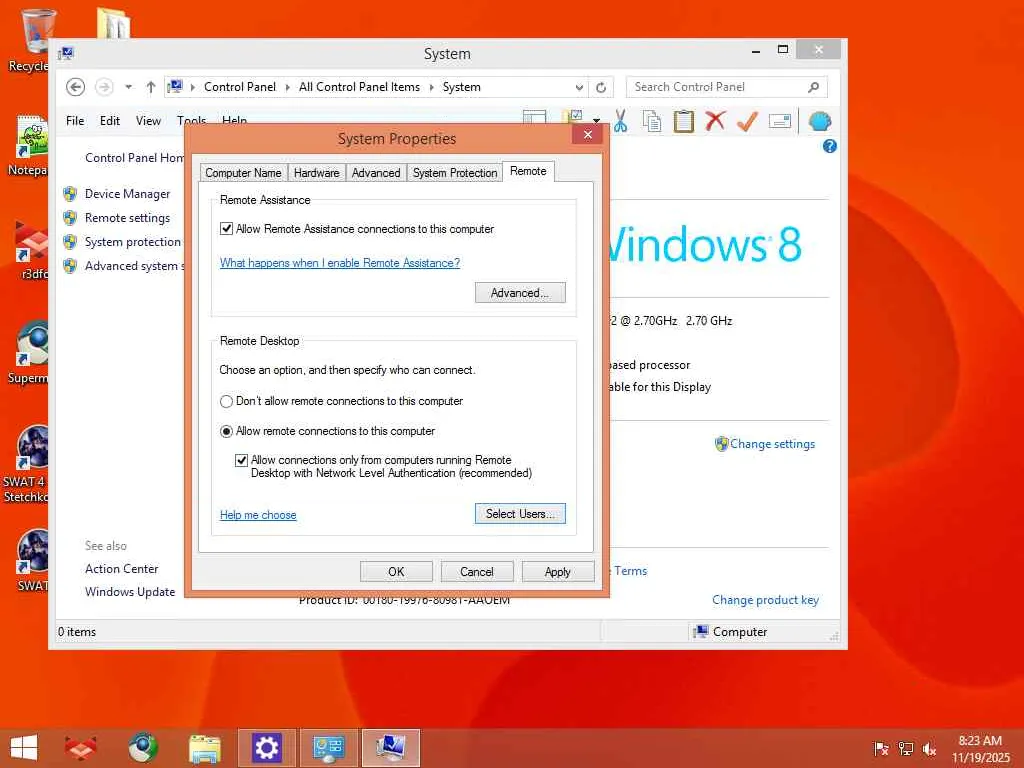Open the Control Panel taskbar icon

(328, 748)
